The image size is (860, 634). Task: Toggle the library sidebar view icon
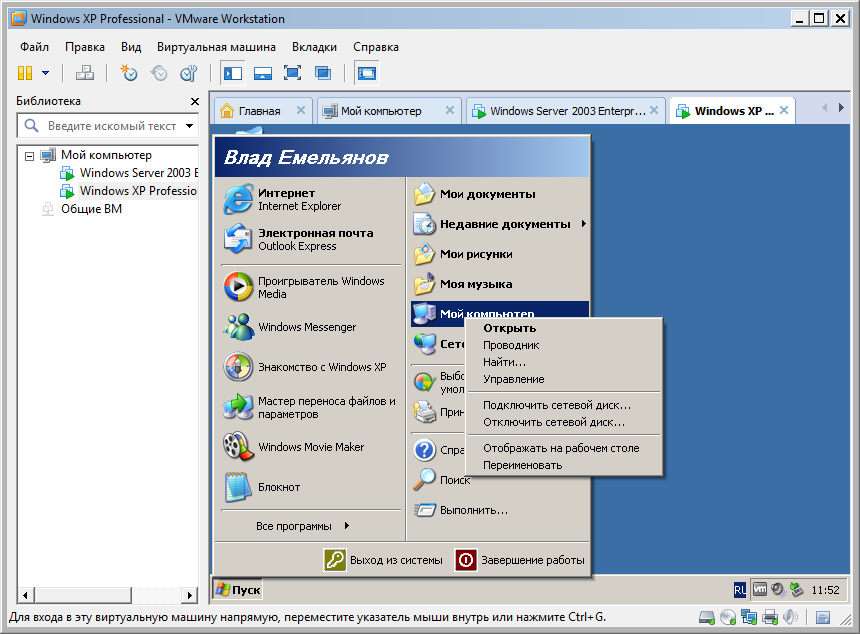(x=233, y=73)
